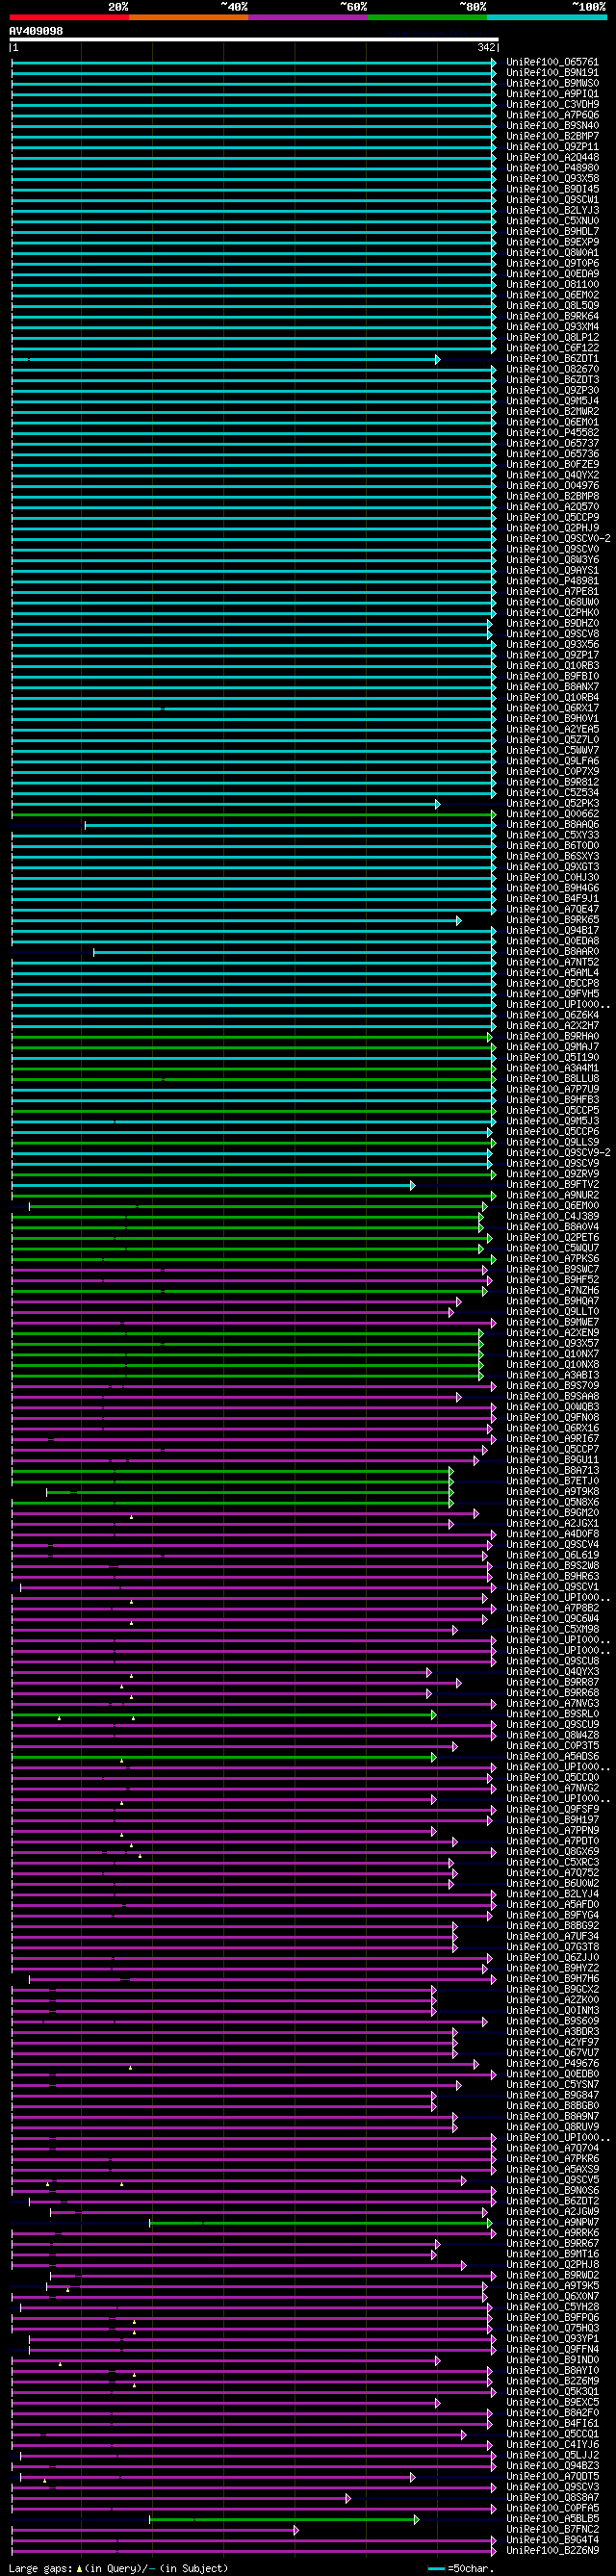Image resolution: width=616 pixels, height=2576 pixels.
Task: Click the purple alignment bar for UniRef100_Q9LLT0
Action: pyautogui.click(x=232, y=1312)
